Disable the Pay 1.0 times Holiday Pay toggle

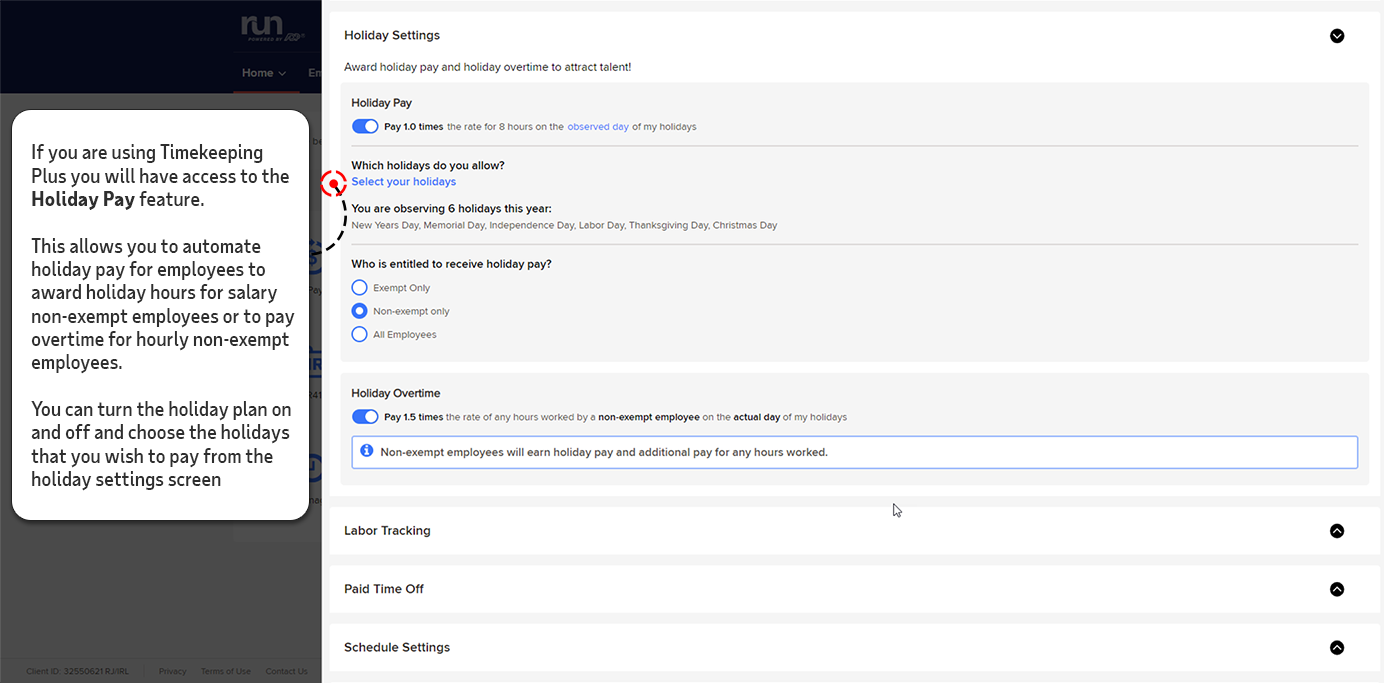(365, 126)
